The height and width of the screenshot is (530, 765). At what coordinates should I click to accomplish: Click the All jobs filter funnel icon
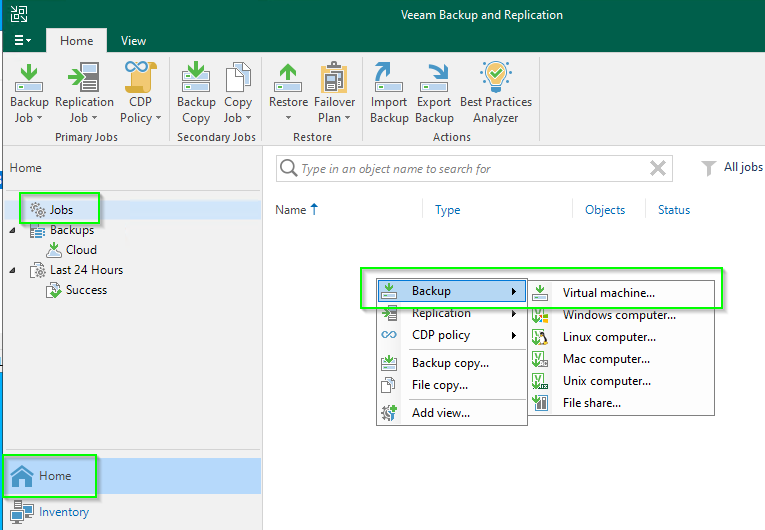click(x=708, y=168)
